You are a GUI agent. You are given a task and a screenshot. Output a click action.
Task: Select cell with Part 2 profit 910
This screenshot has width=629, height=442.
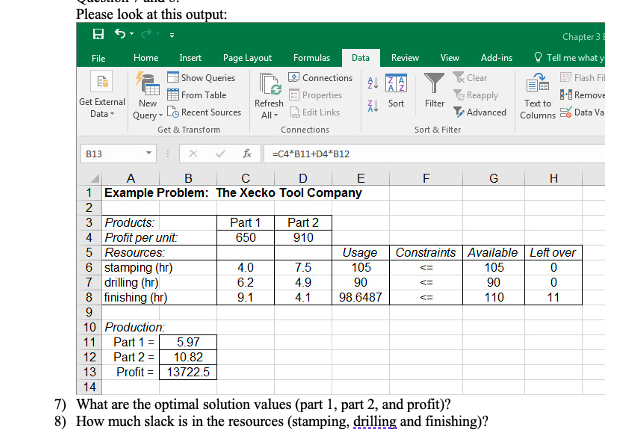pos(303,238)
